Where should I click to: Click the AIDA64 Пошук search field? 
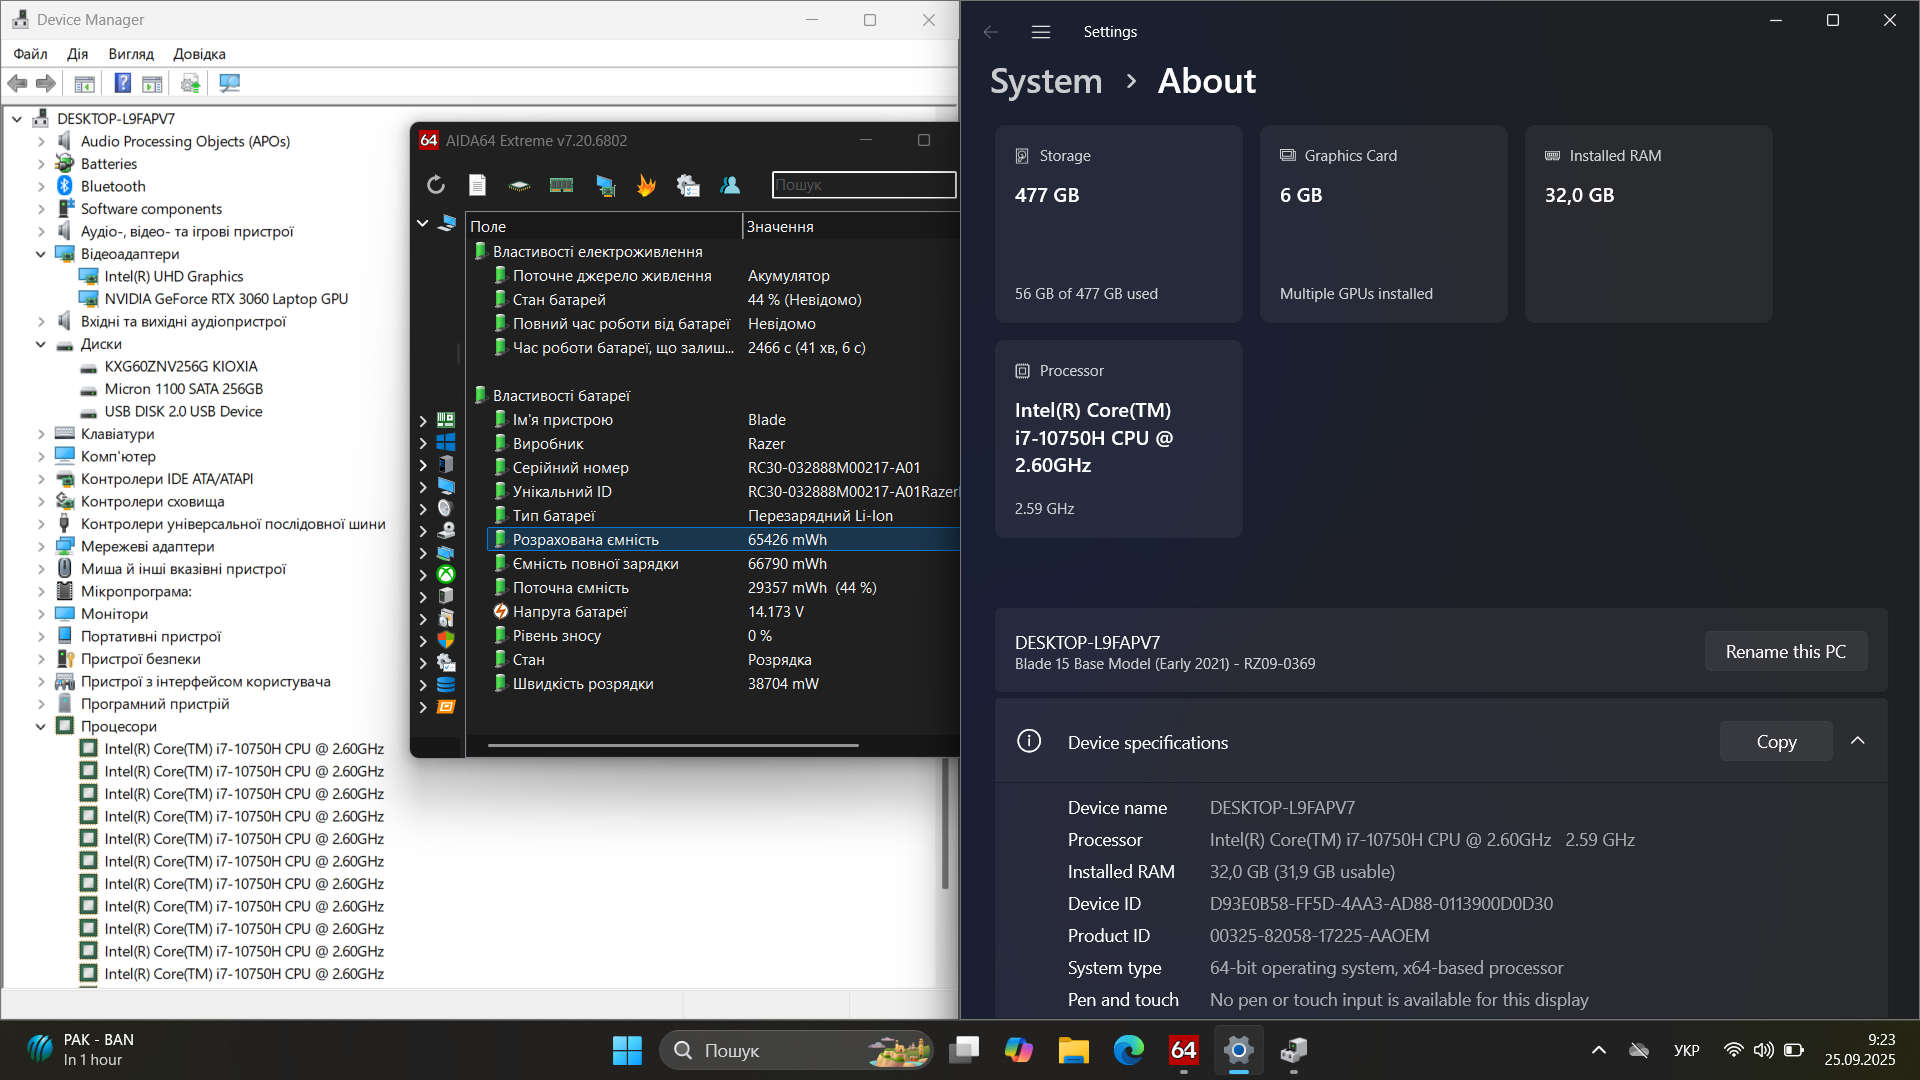point(863,185)
